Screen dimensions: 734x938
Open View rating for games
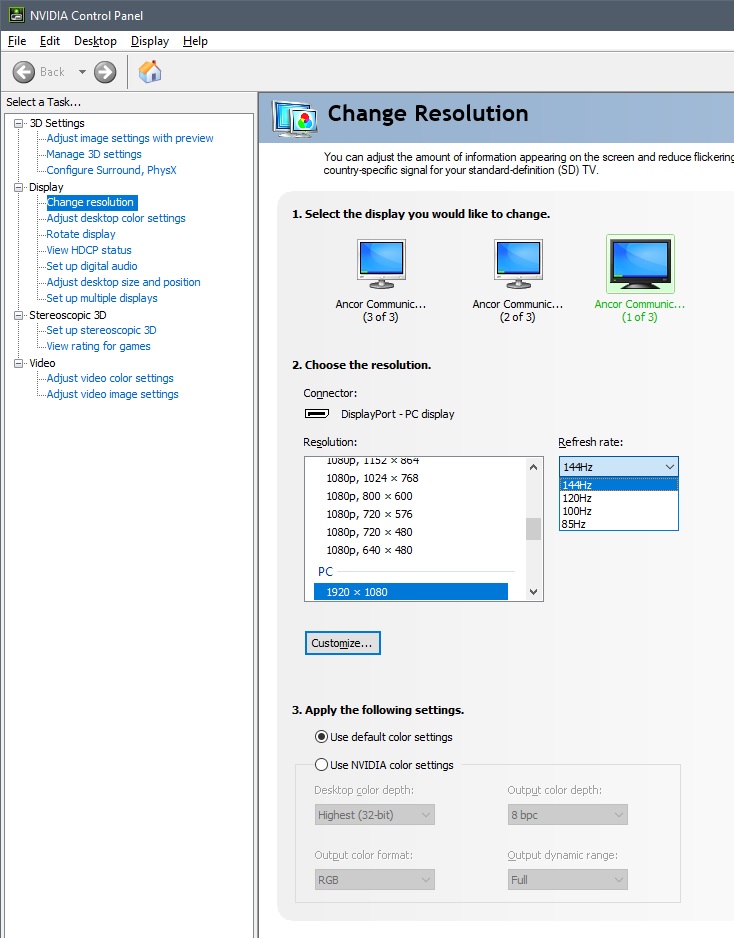click(98, 346)
